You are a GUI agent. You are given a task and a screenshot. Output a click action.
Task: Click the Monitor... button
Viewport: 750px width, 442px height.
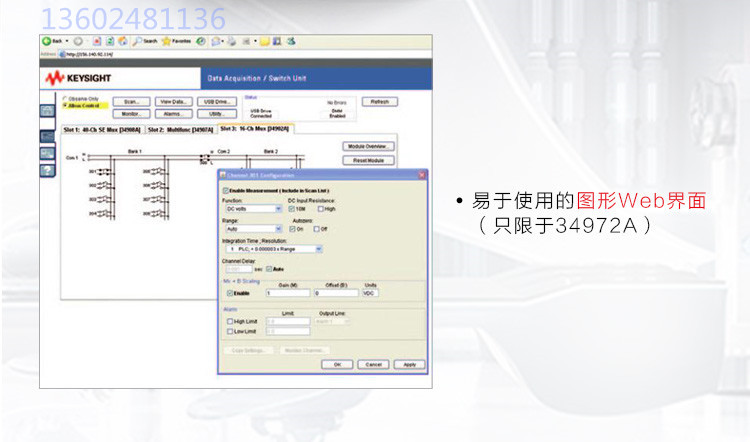[x=132, y=114]
